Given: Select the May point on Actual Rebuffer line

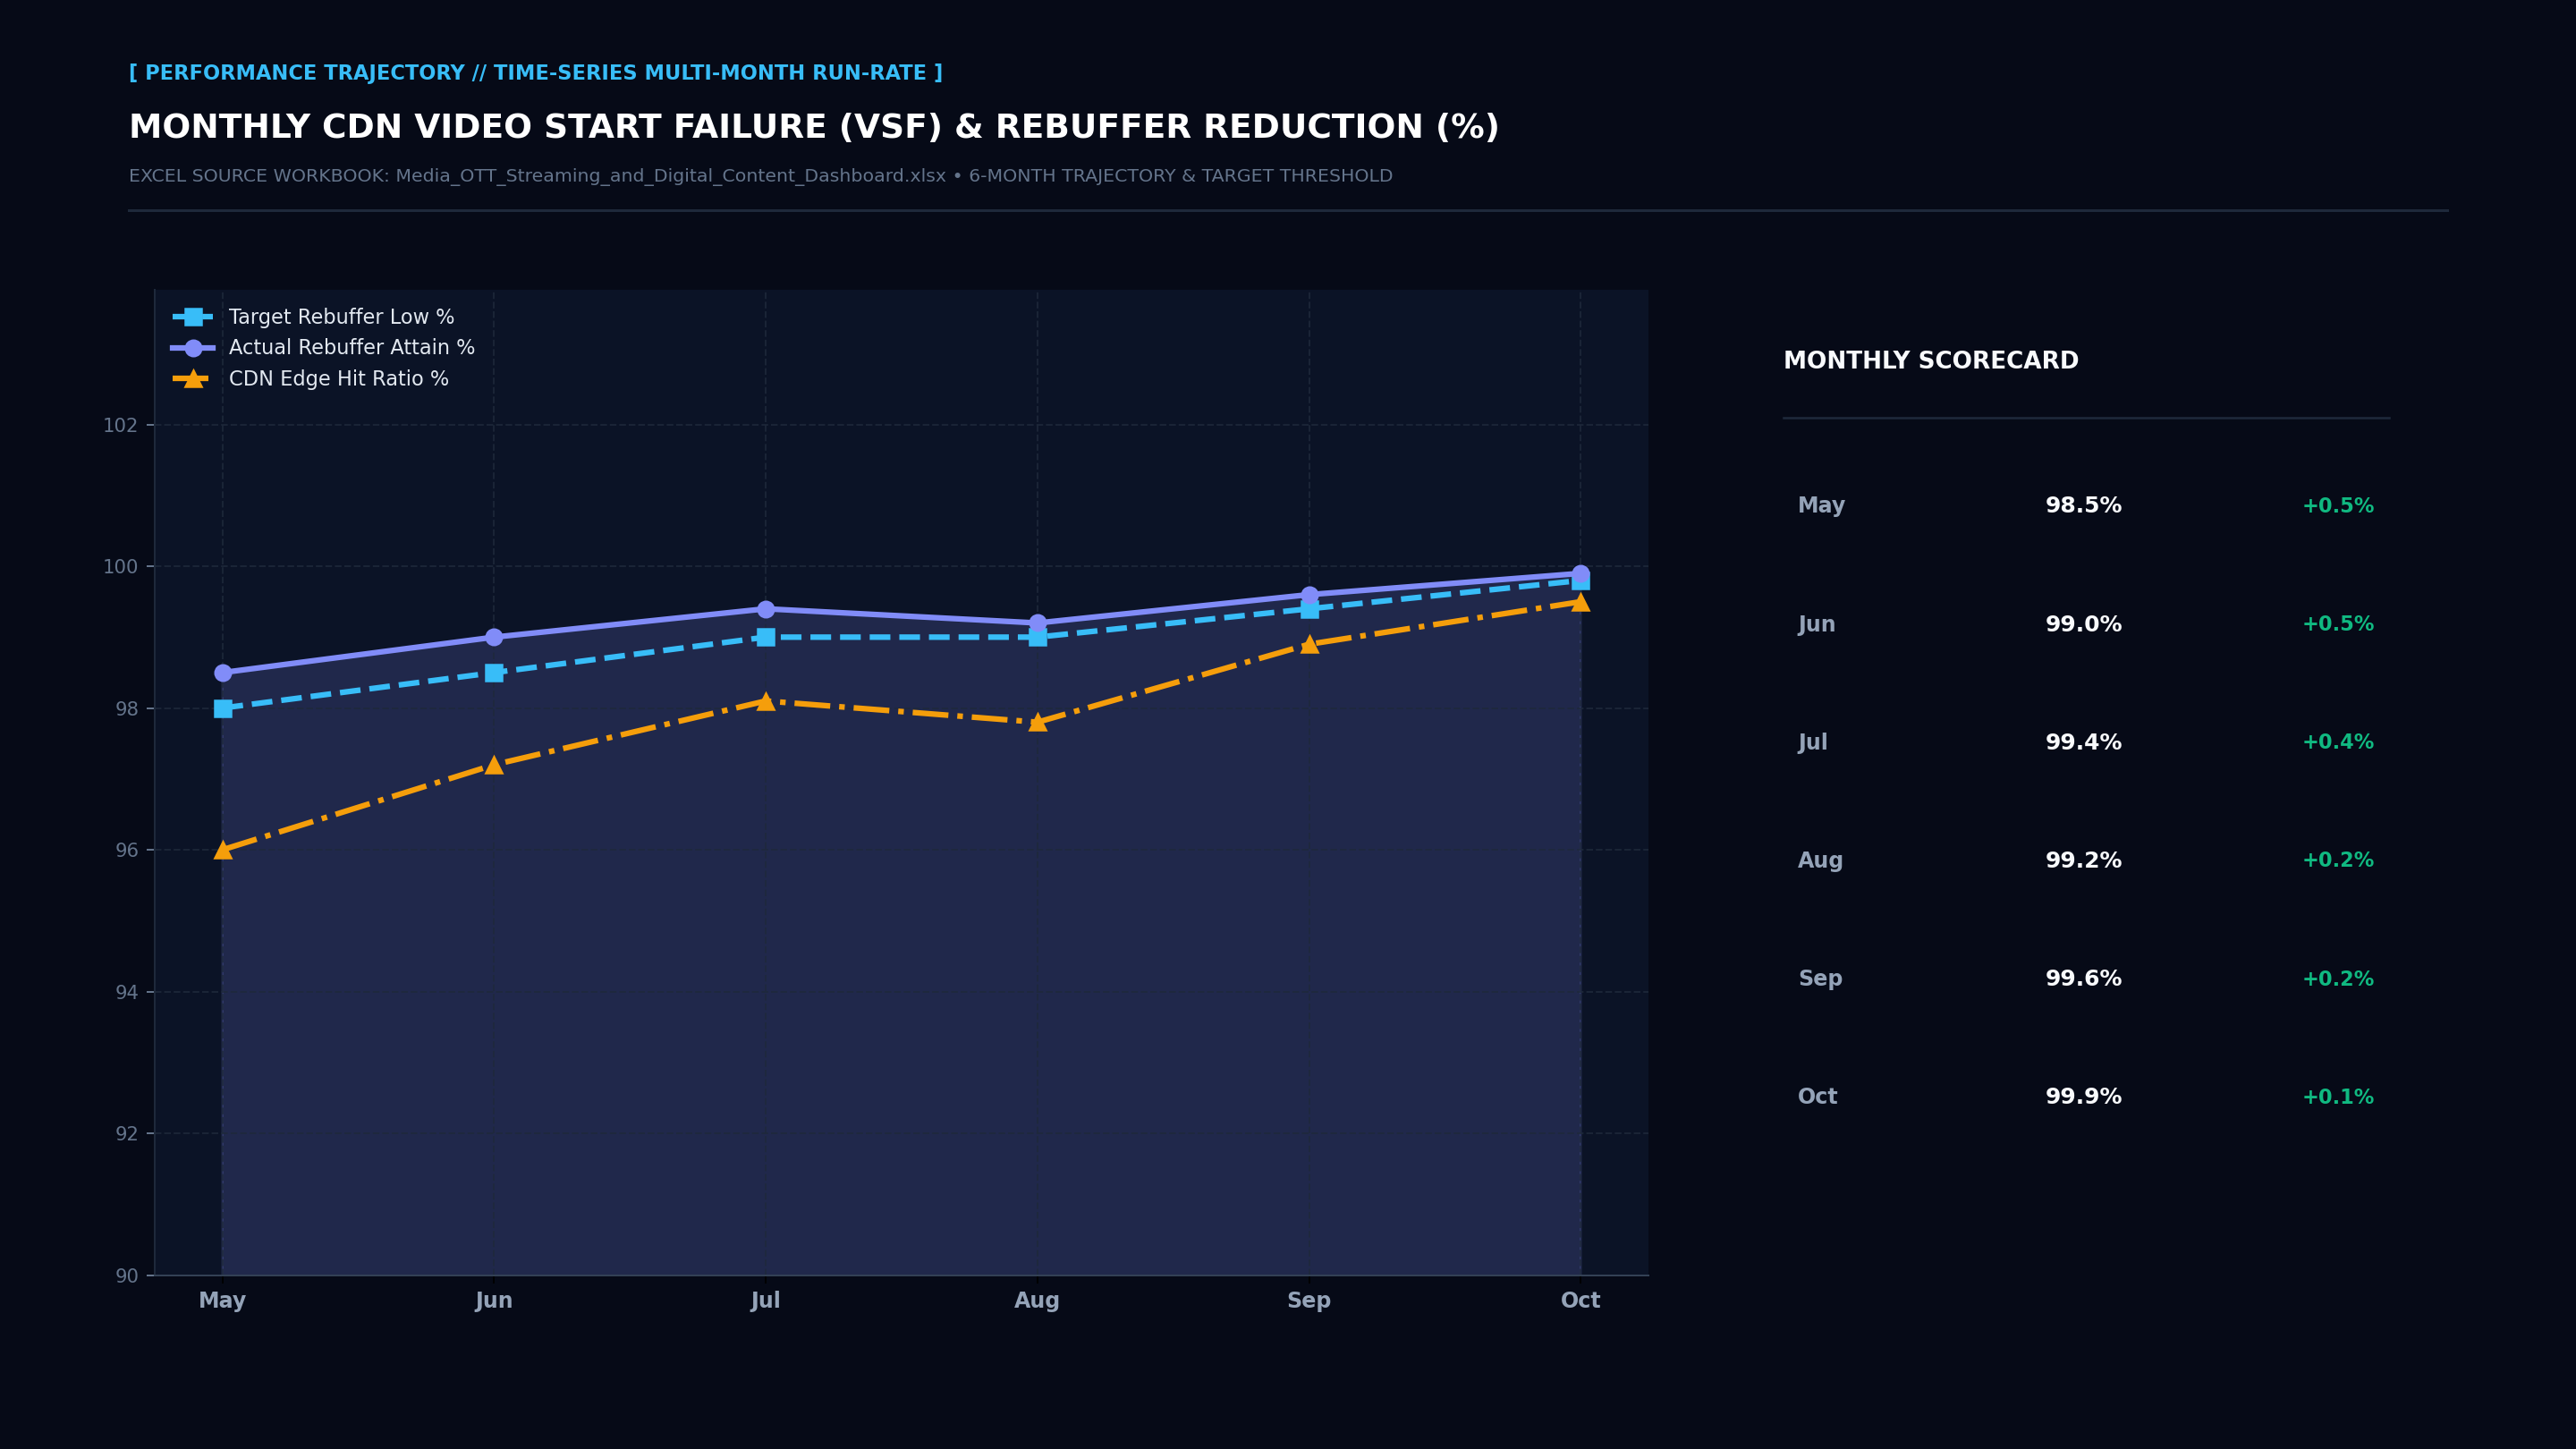Looking at the screenshot, I should [223, 673].
